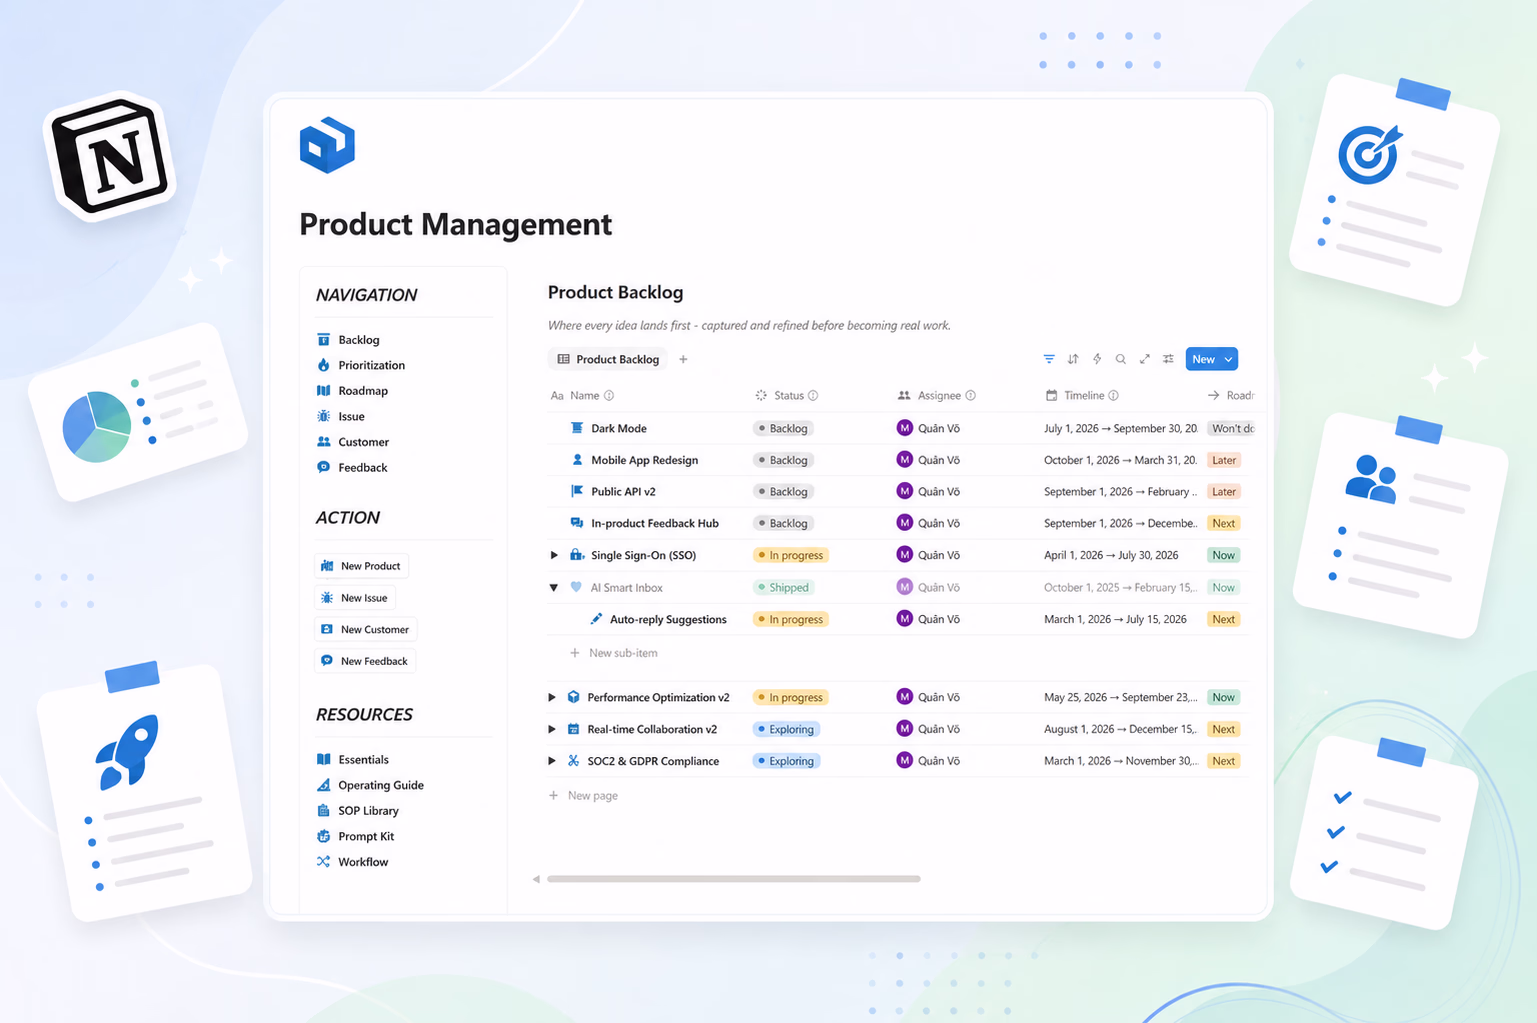Click the Product Backlog heading
The width and height of the screenshot is (1537, 1023).
coord(615,292)
